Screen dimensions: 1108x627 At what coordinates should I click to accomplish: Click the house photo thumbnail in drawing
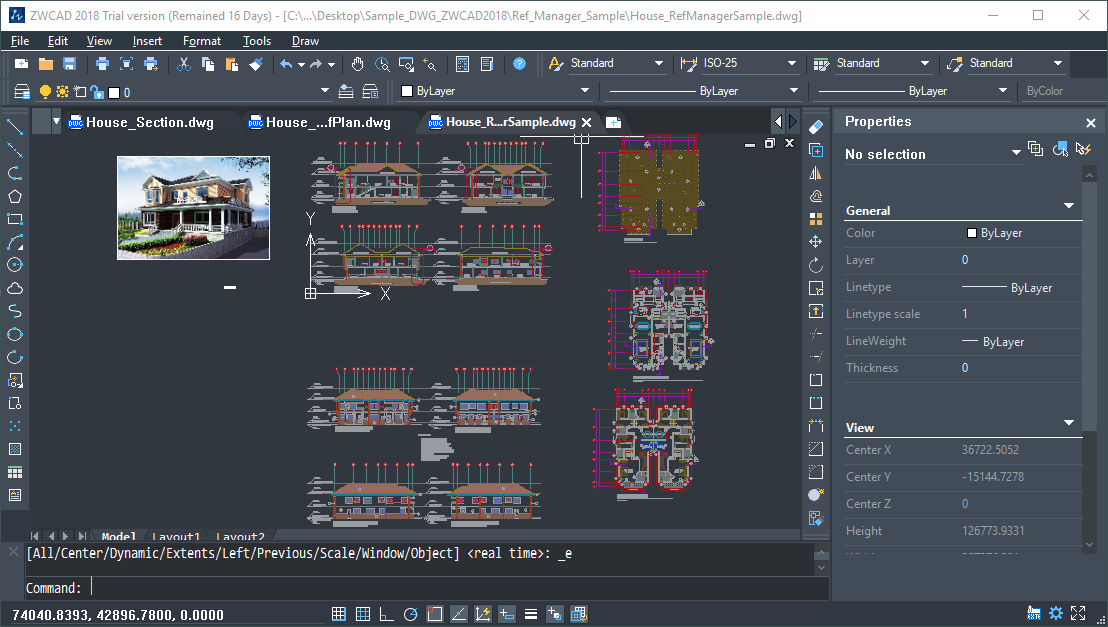click(193, 207)
